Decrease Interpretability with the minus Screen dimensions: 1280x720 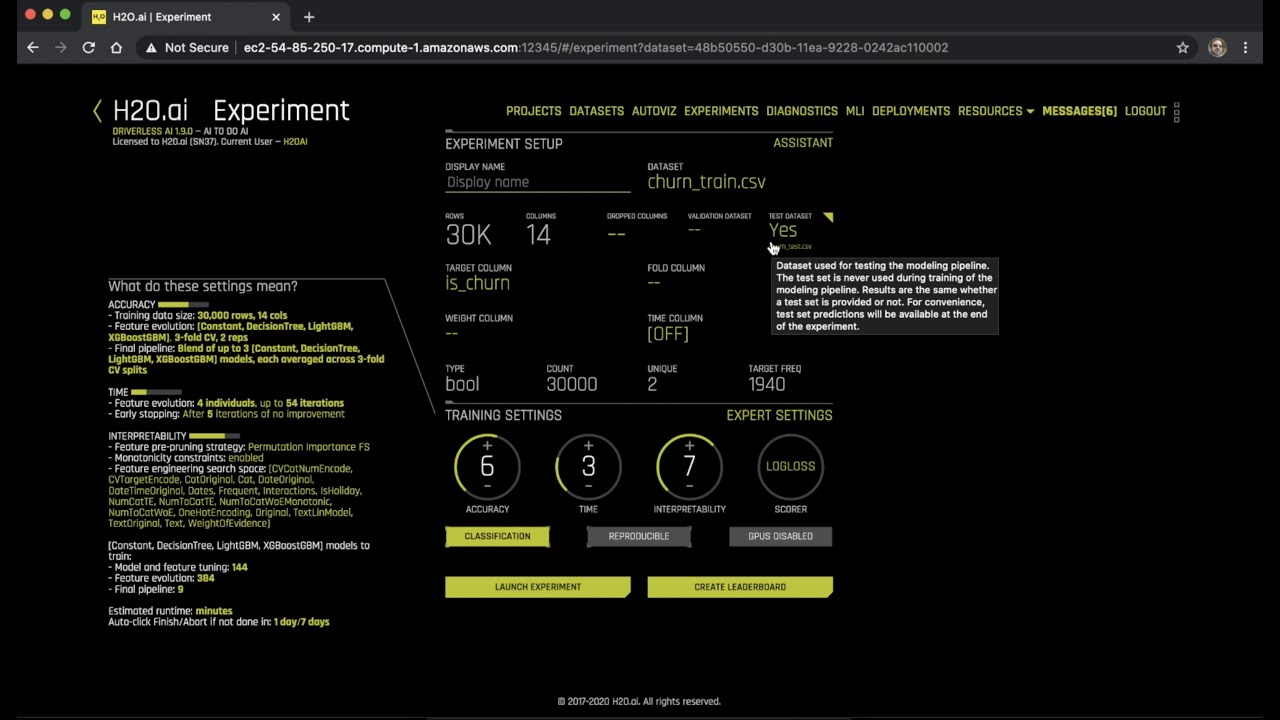point(689,486)
